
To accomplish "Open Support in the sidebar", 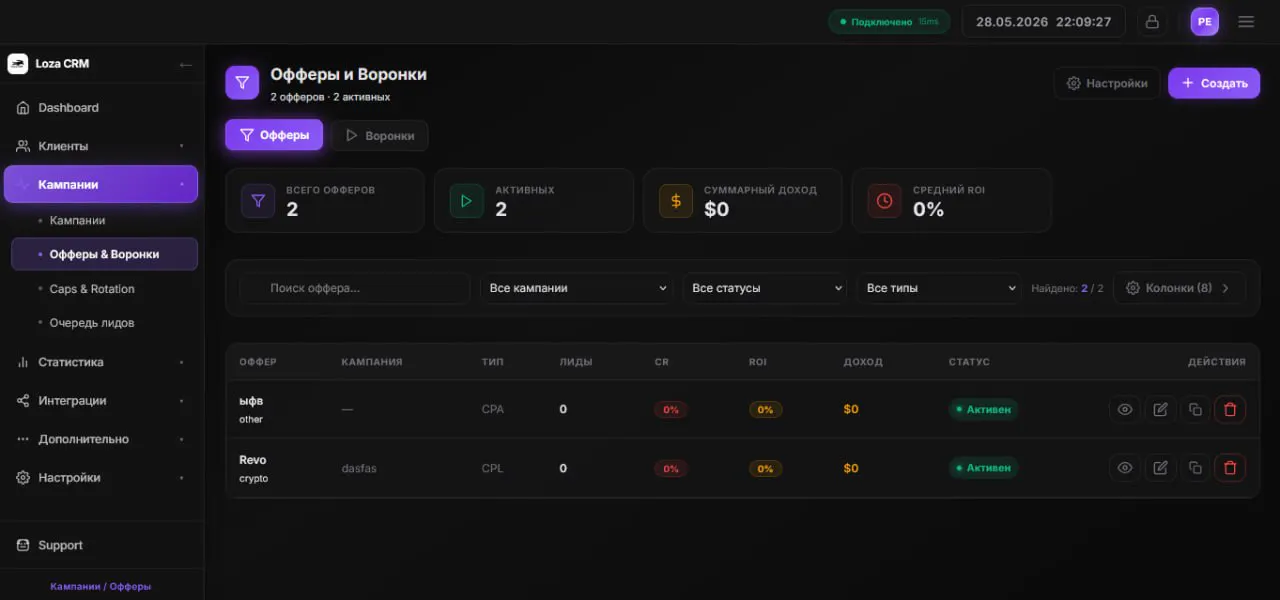I will 101,545.
